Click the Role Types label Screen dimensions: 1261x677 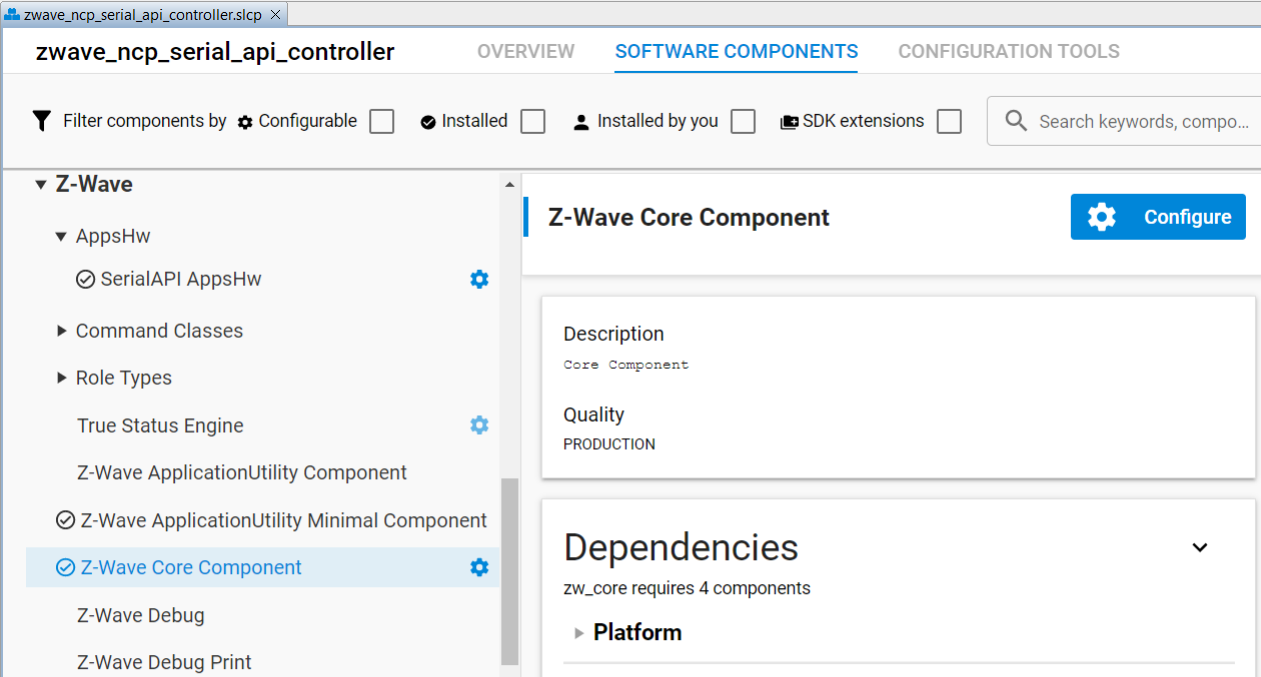click(x=124, y=378)
